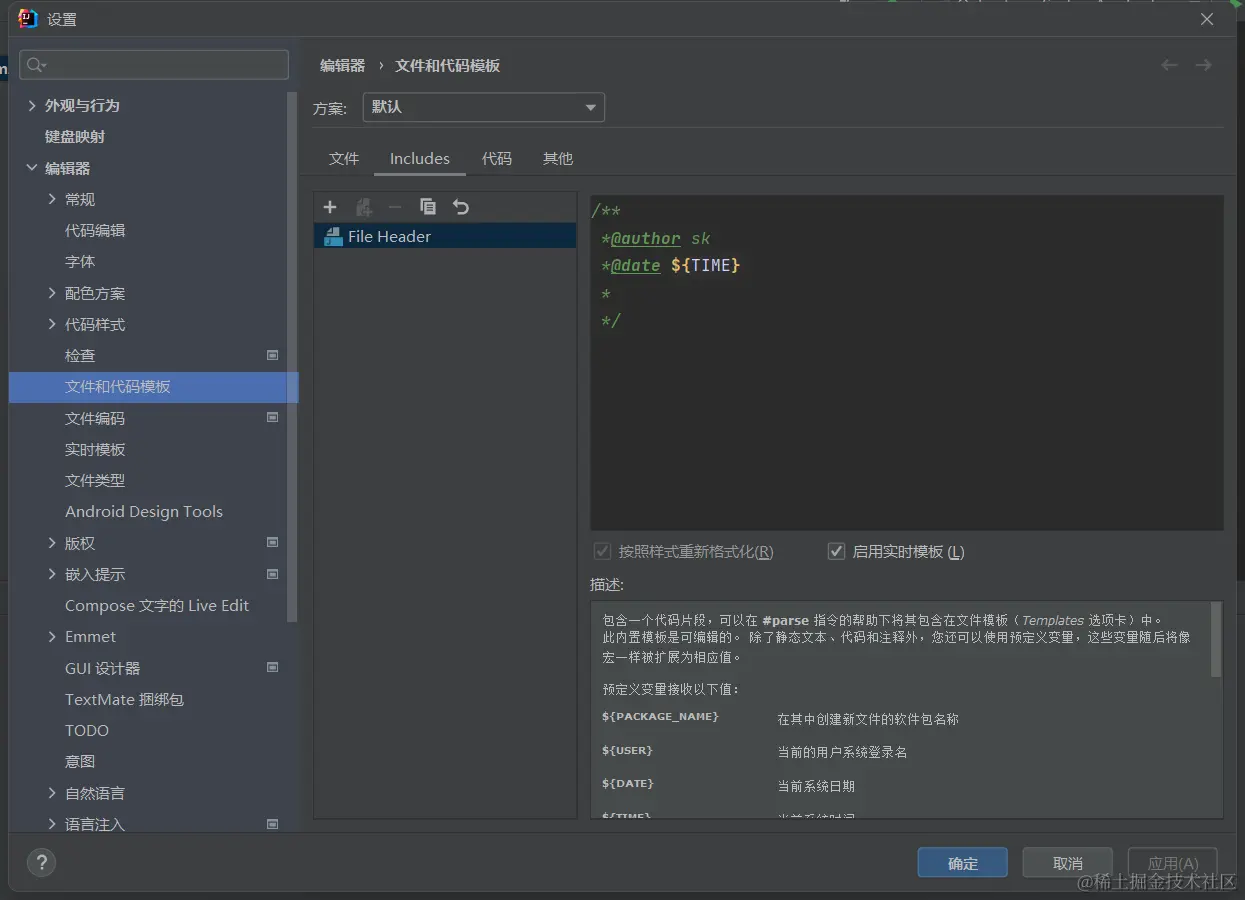The image size is (1245, 900).
Task: Select Android Design Tools in settings tree
Action: (x=144, y=511)
